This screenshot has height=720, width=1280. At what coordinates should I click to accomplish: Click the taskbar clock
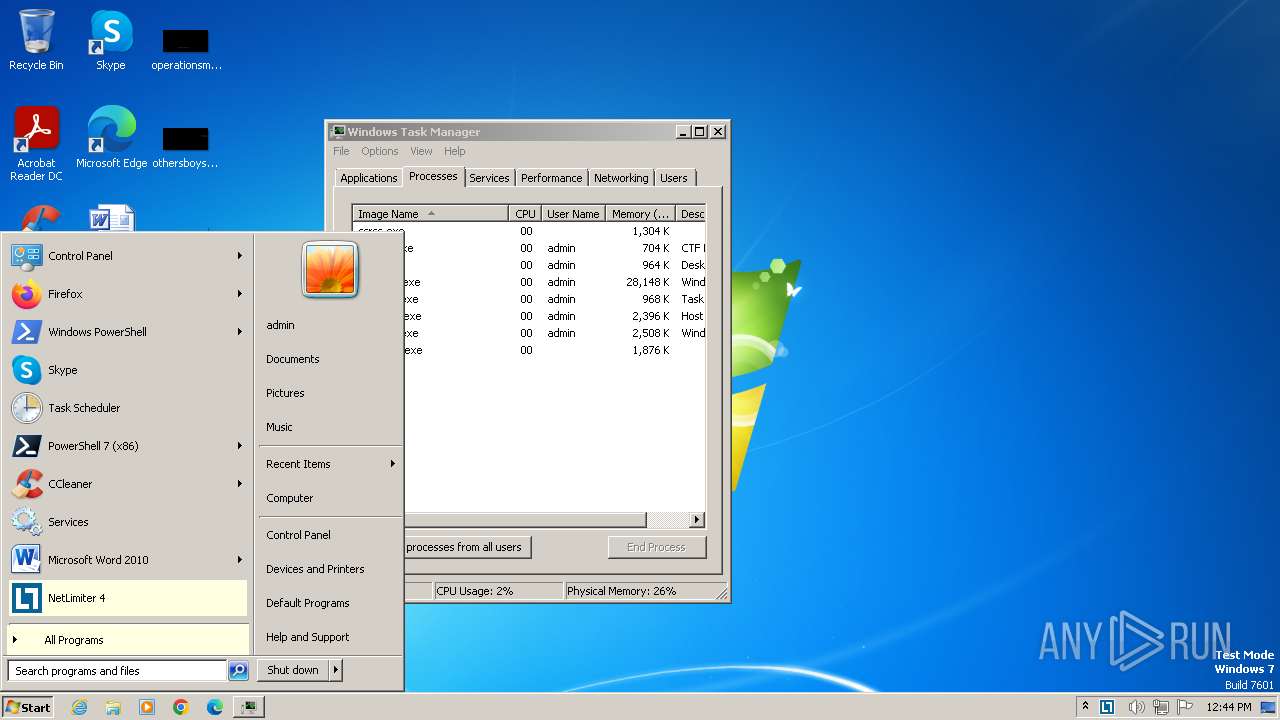[1228, 707]
